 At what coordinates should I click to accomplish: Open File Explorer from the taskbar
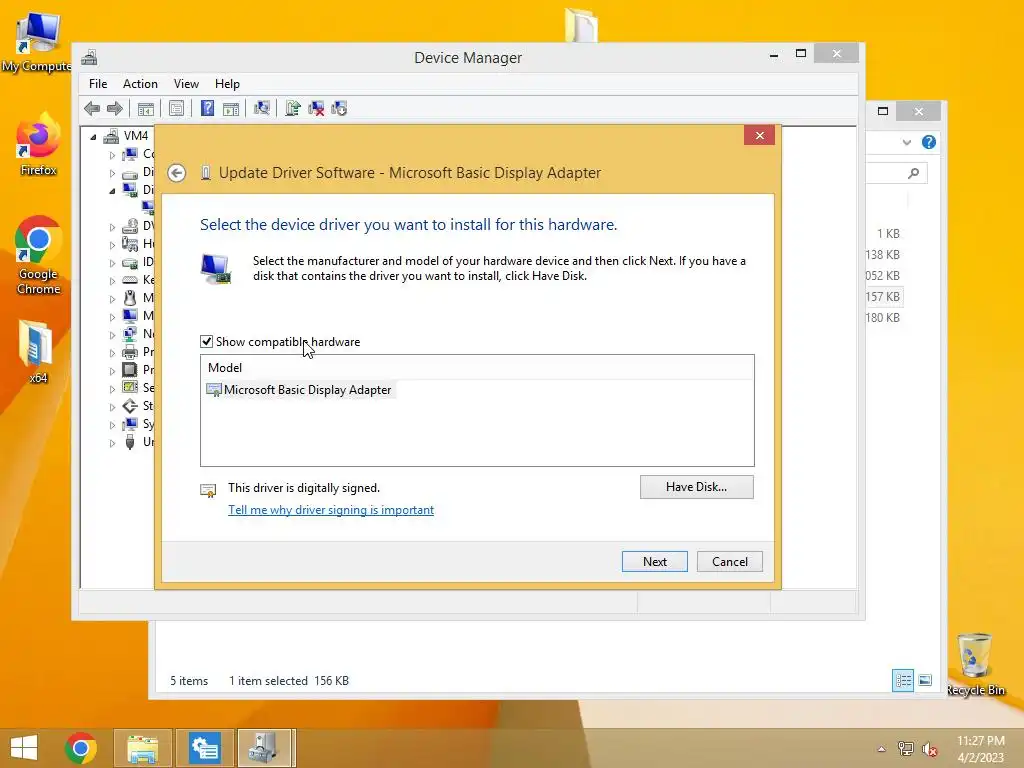coord(142,748)
